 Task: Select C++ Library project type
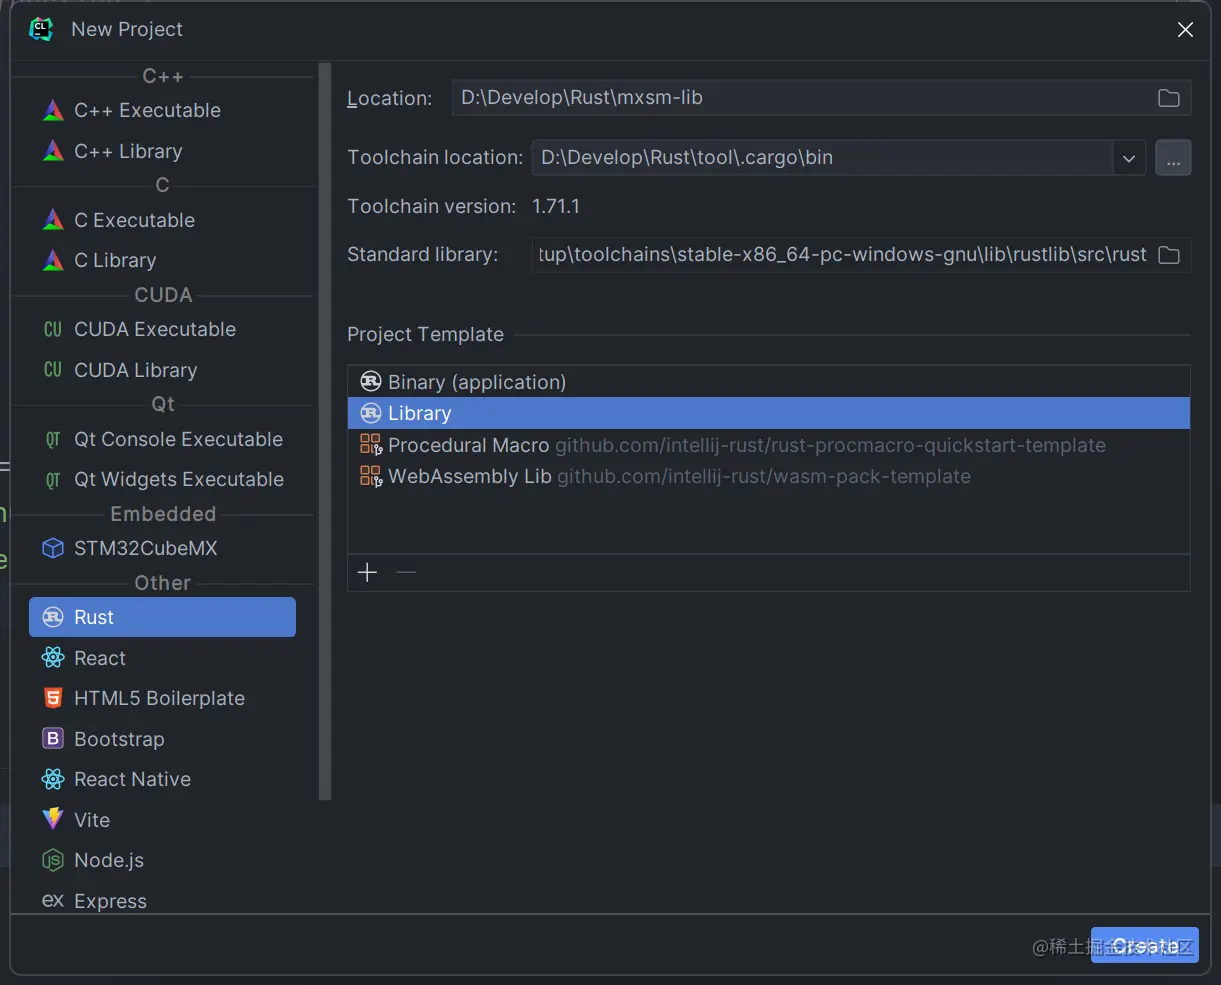[x=162, y=151]
